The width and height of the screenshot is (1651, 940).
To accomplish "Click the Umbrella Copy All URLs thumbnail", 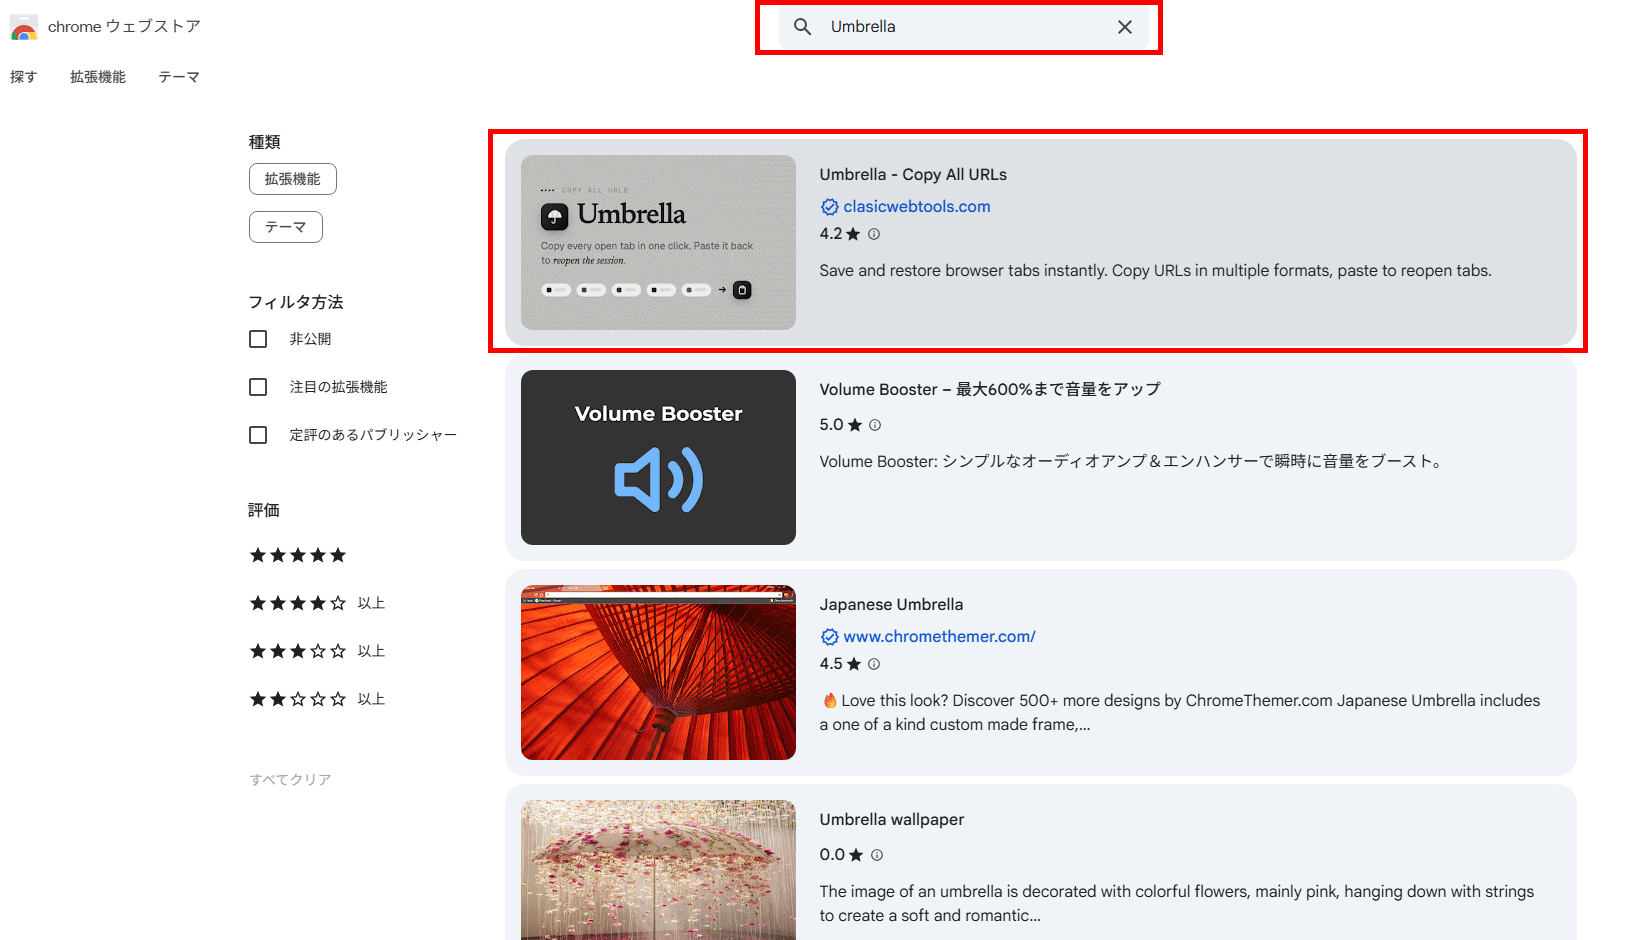I will click(x=658, y=242).
